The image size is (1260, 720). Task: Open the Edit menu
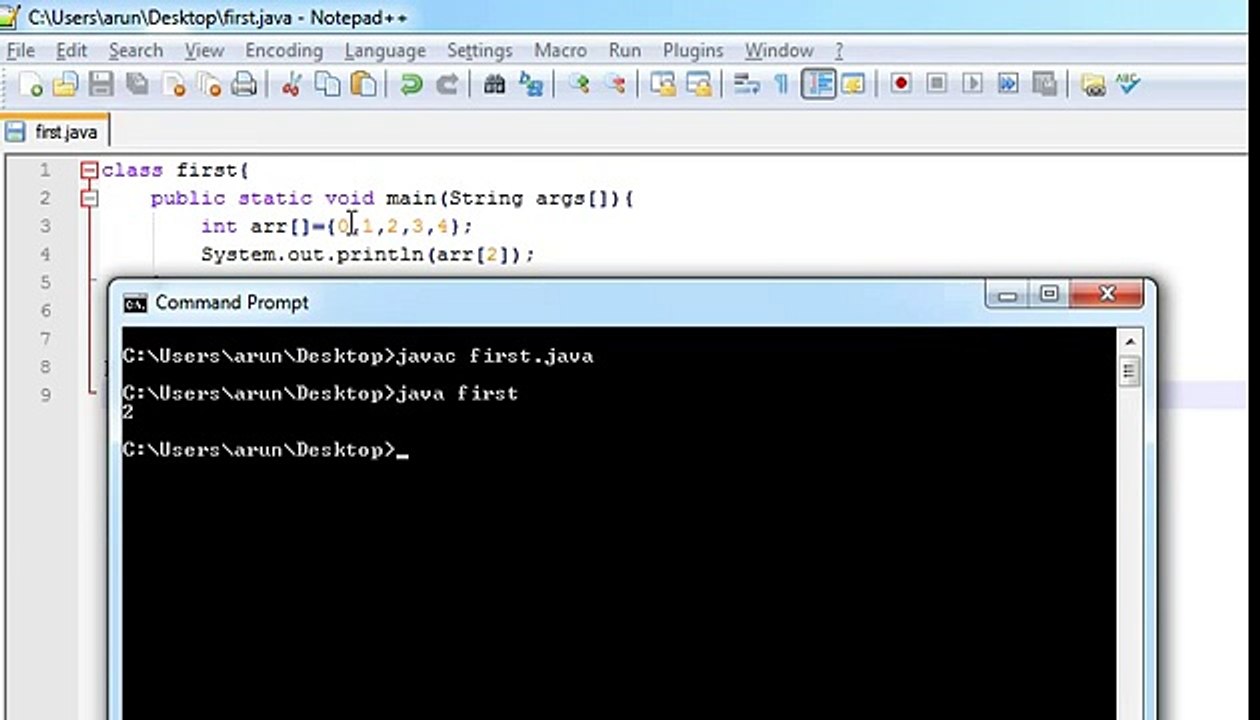(x=71, y=50)
